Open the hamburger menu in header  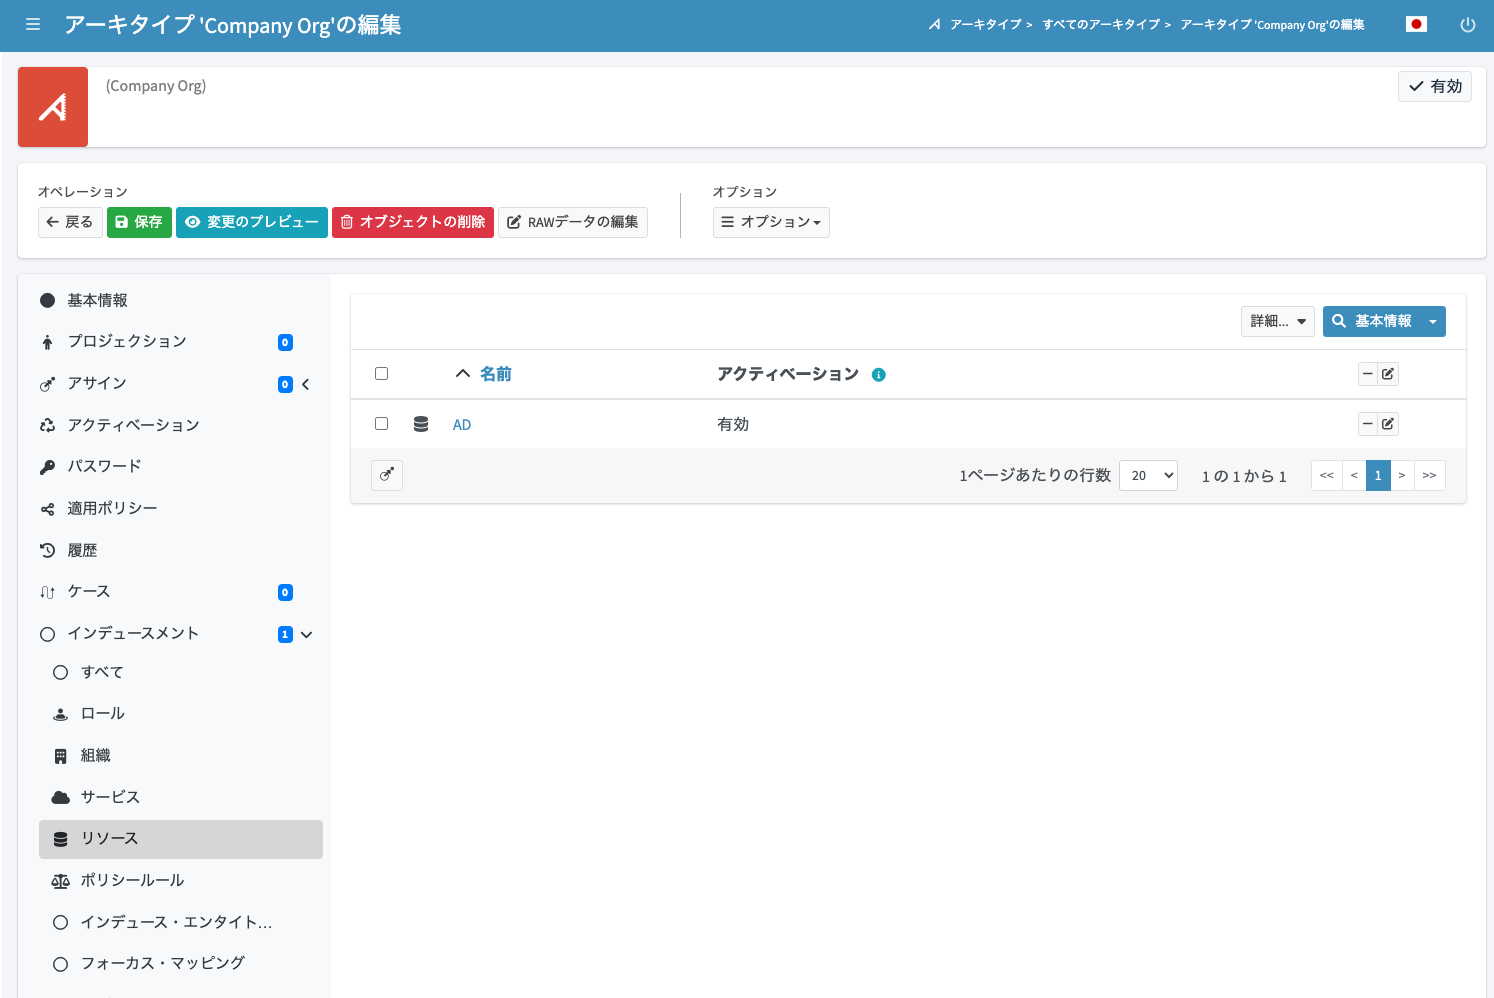pyautogui.click(x=33, y=24)
